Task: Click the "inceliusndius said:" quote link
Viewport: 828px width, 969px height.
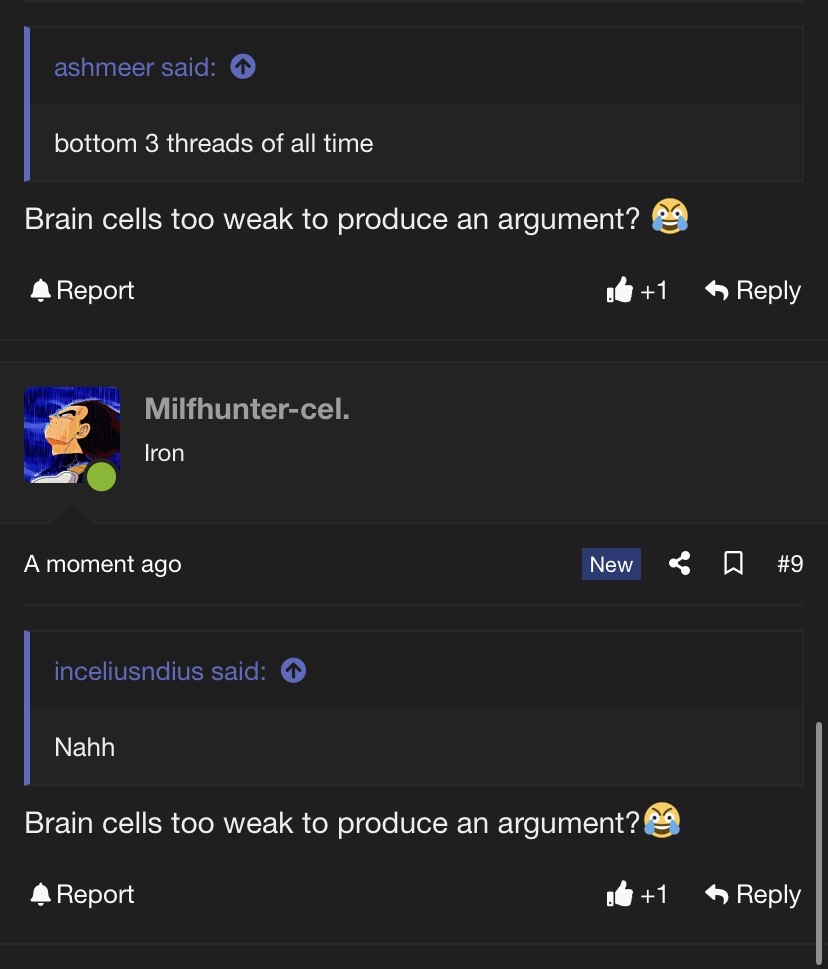Action: coord(160,671)
